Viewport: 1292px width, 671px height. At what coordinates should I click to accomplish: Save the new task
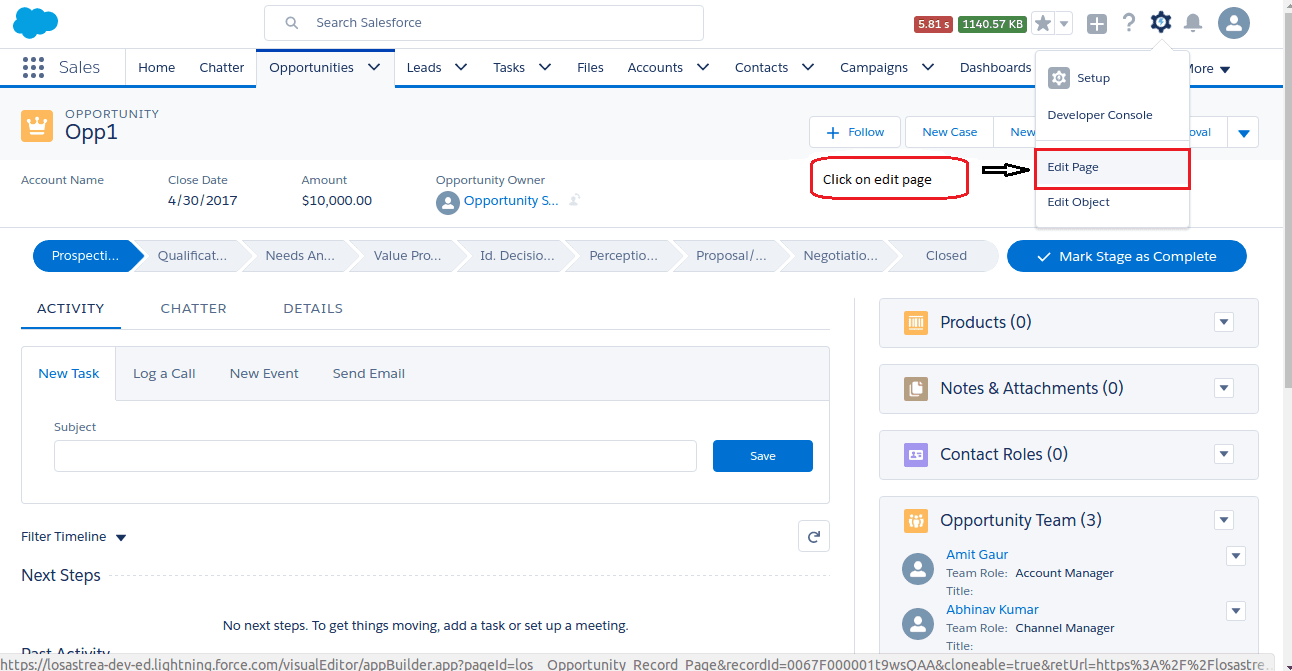(763, 456)
